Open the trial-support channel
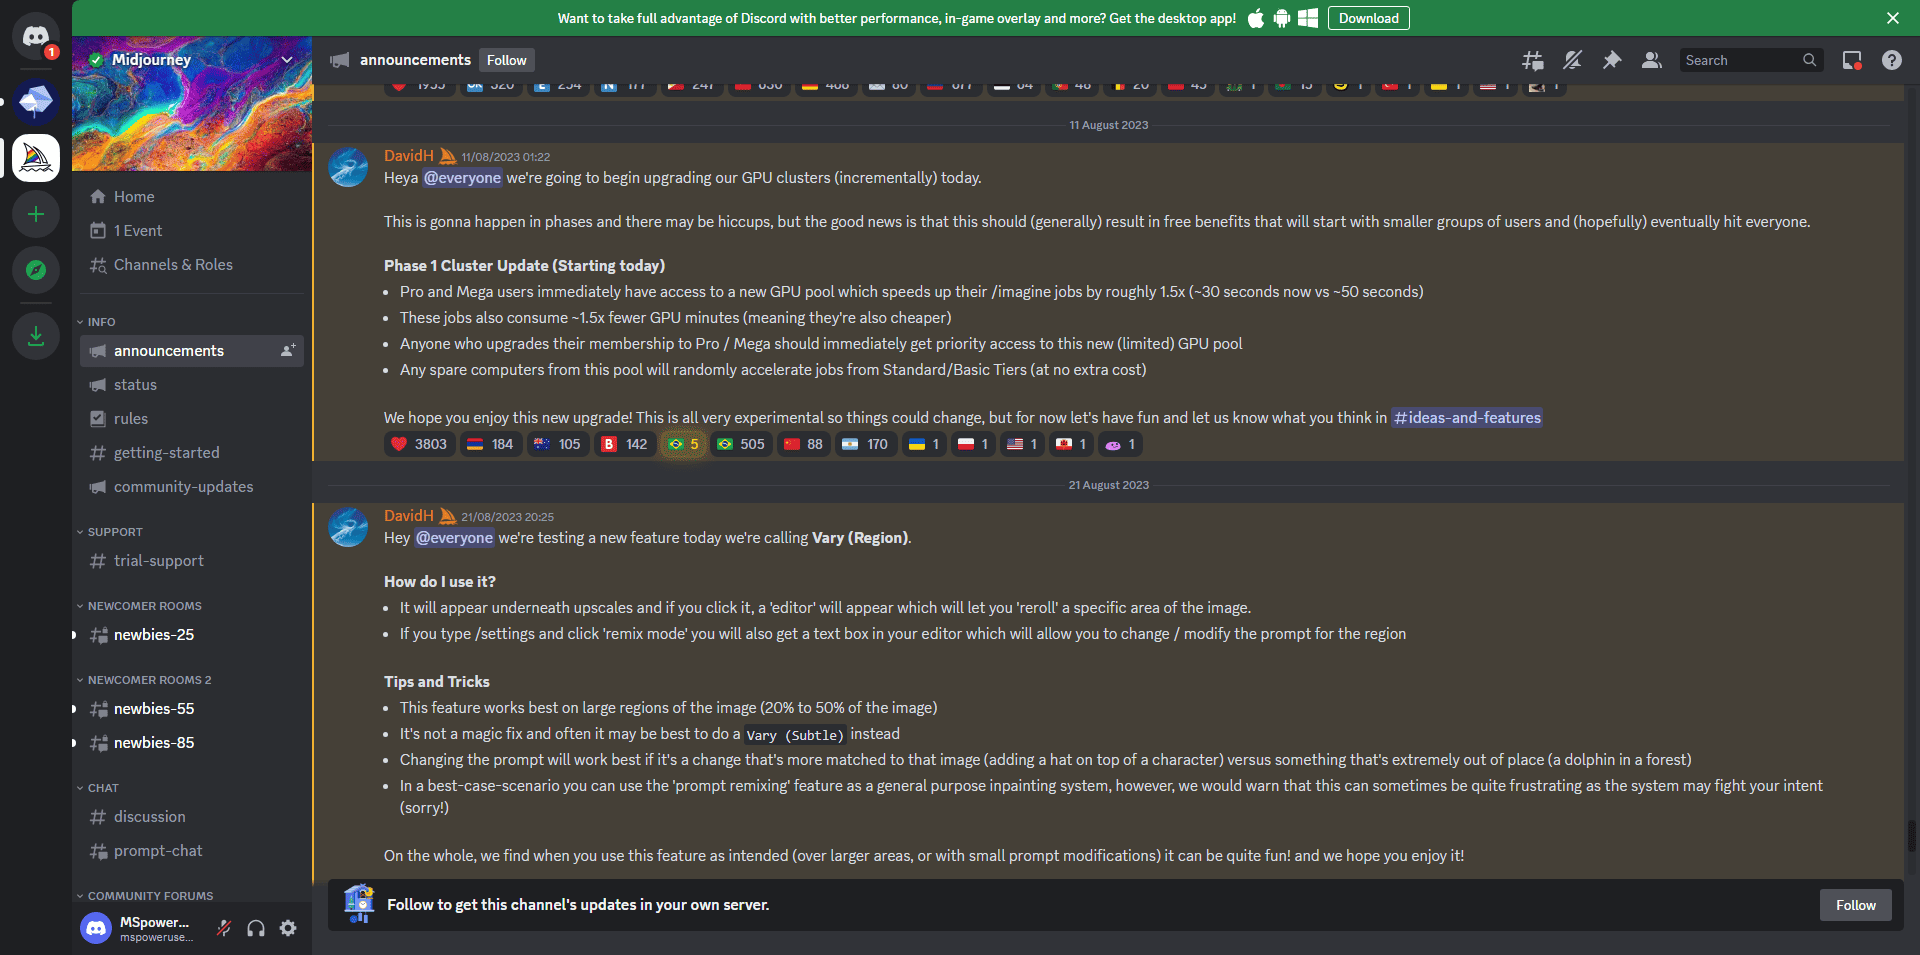Image resolution: width=1920 pixels, height=955 pixels. [192, 561]
